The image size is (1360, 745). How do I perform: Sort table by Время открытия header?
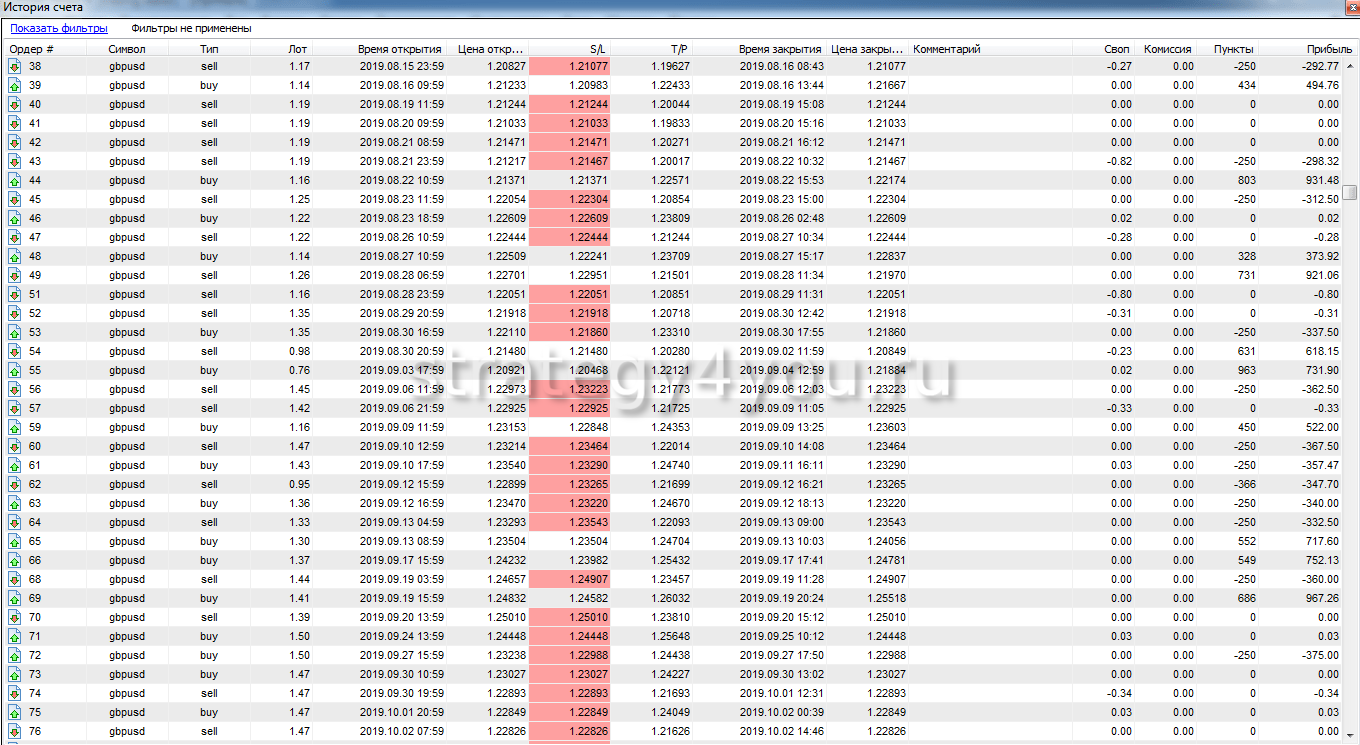click(400, 49)
